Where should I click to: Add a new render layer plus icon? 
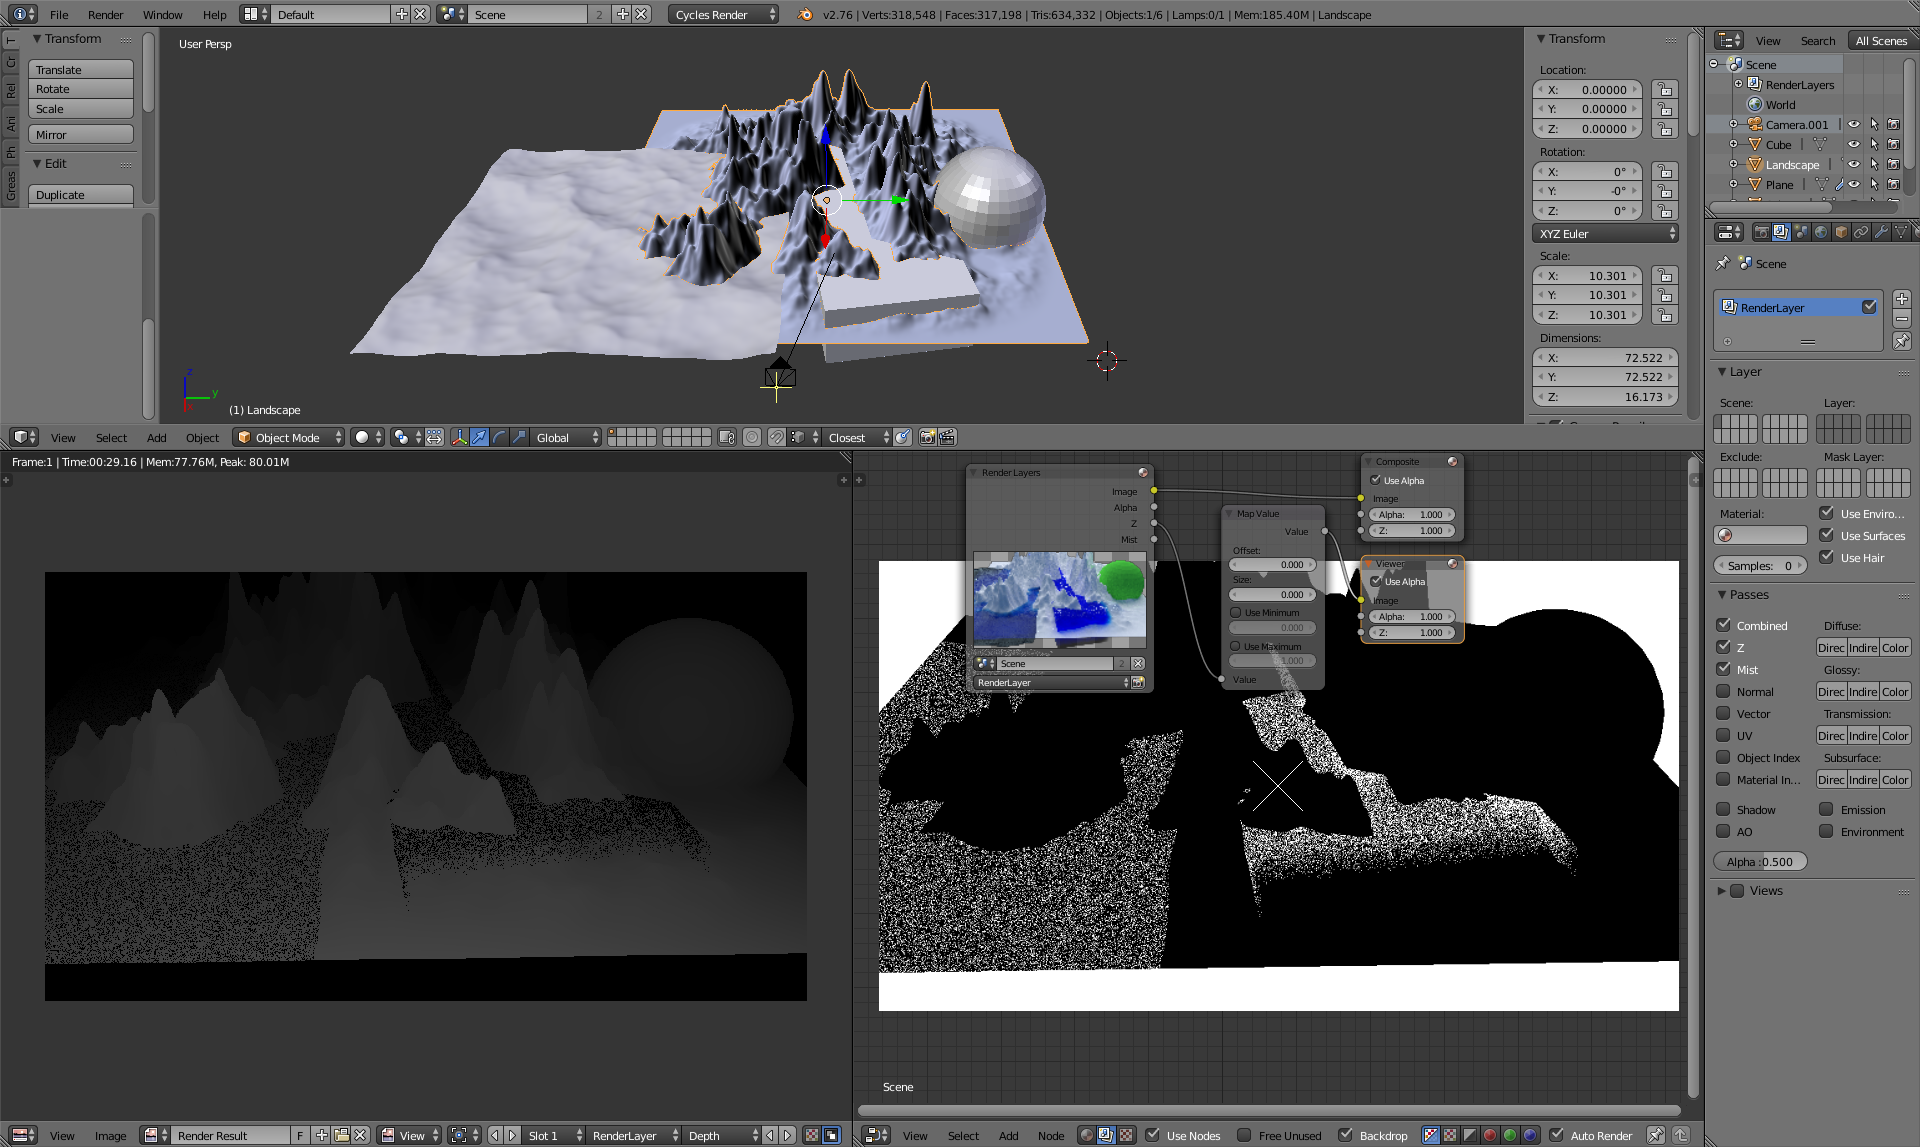pos(1902,299)
